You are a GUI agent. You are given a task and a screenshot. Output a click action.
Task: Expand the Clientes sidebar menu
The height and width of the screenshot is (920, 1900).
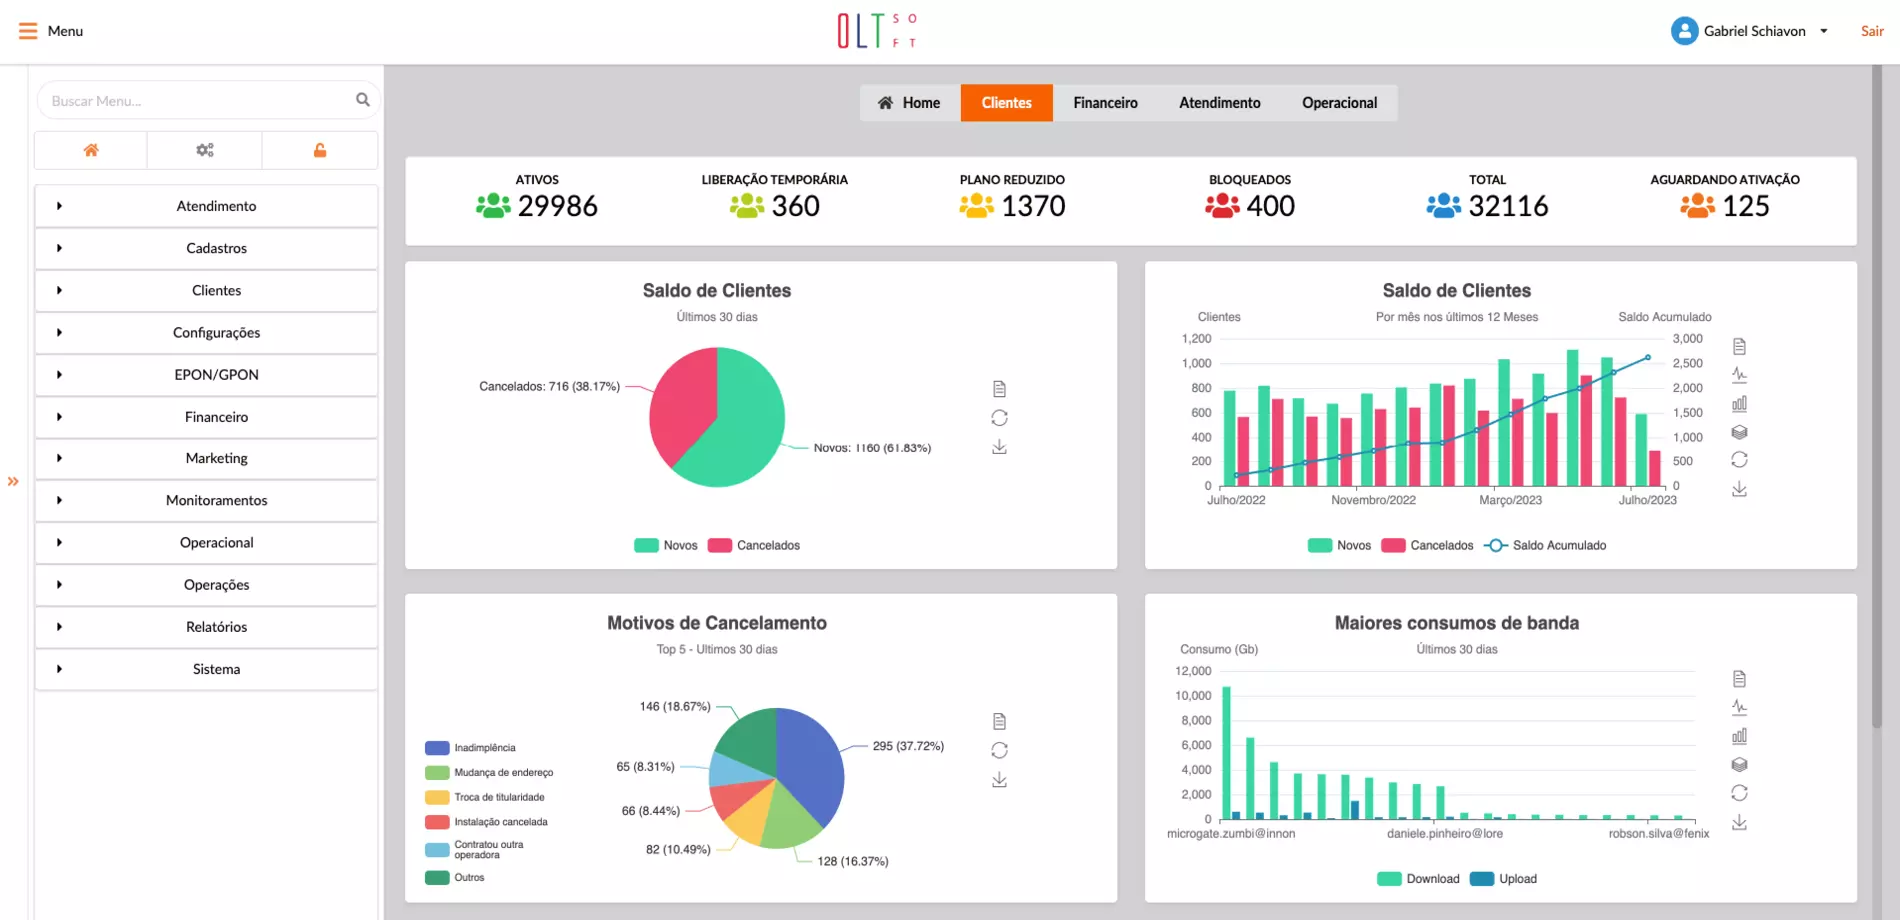click(x=206, y=290)
